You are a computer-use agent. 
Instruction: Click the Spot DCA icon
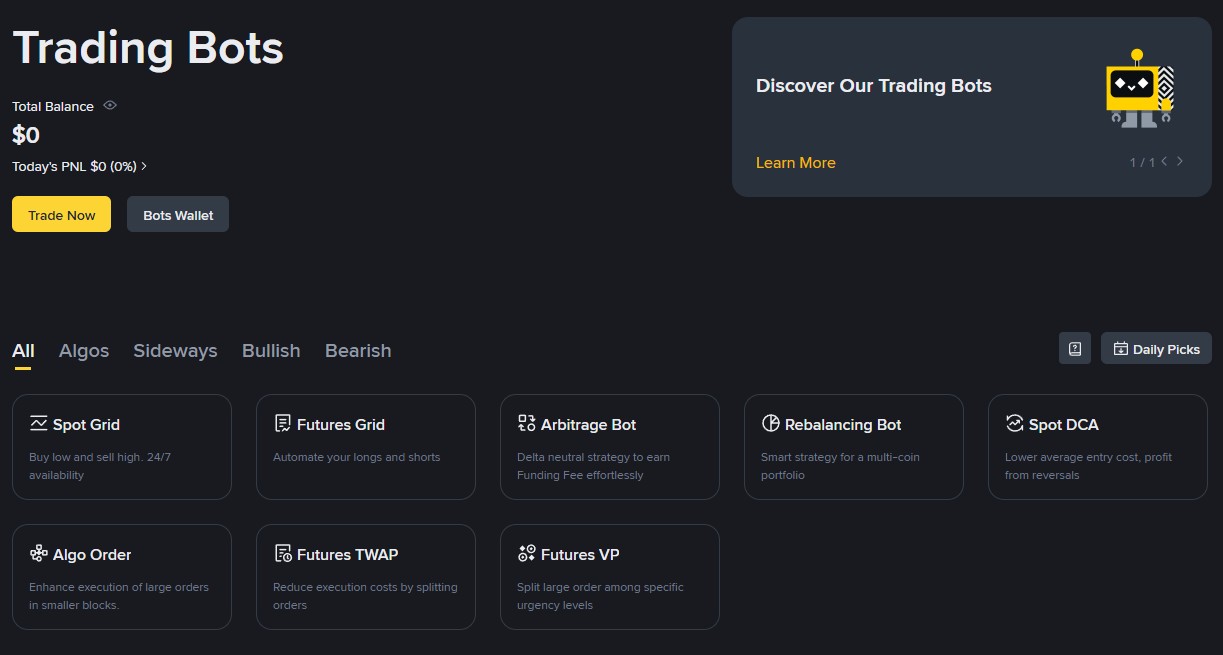[x=1015, y=424]
